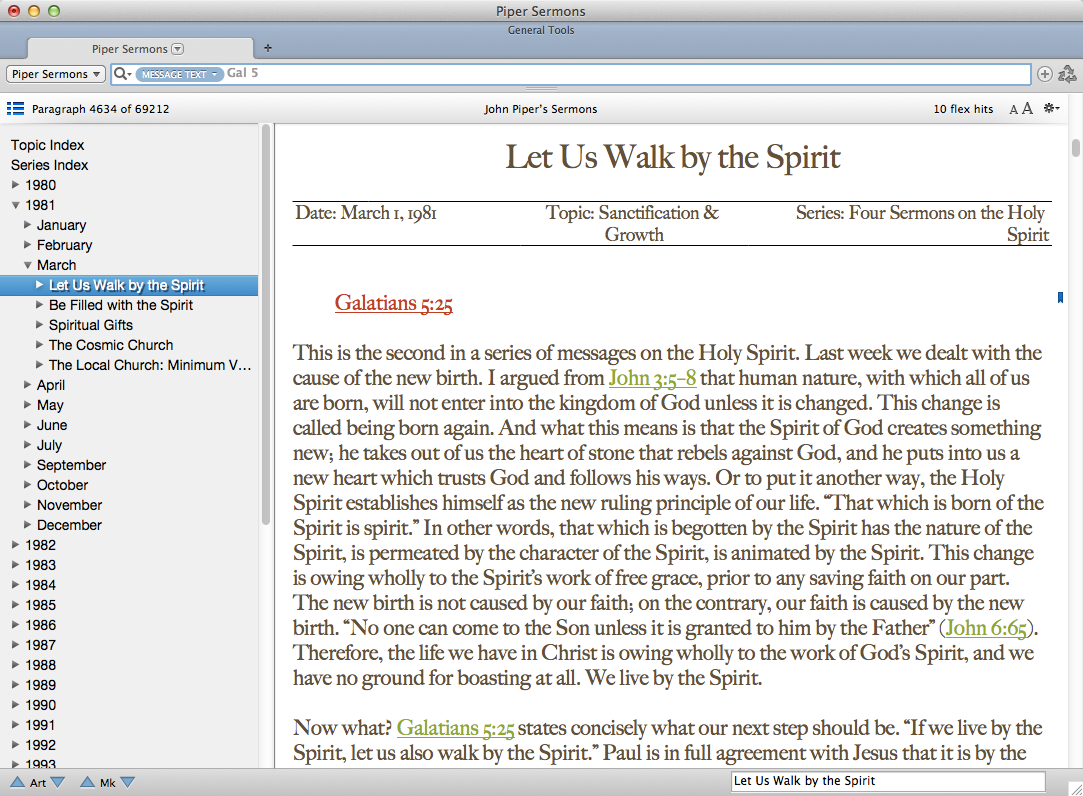Expand Let Us Walk by the Spirit entry
The image size is (1083, 796).
[39, 284]
